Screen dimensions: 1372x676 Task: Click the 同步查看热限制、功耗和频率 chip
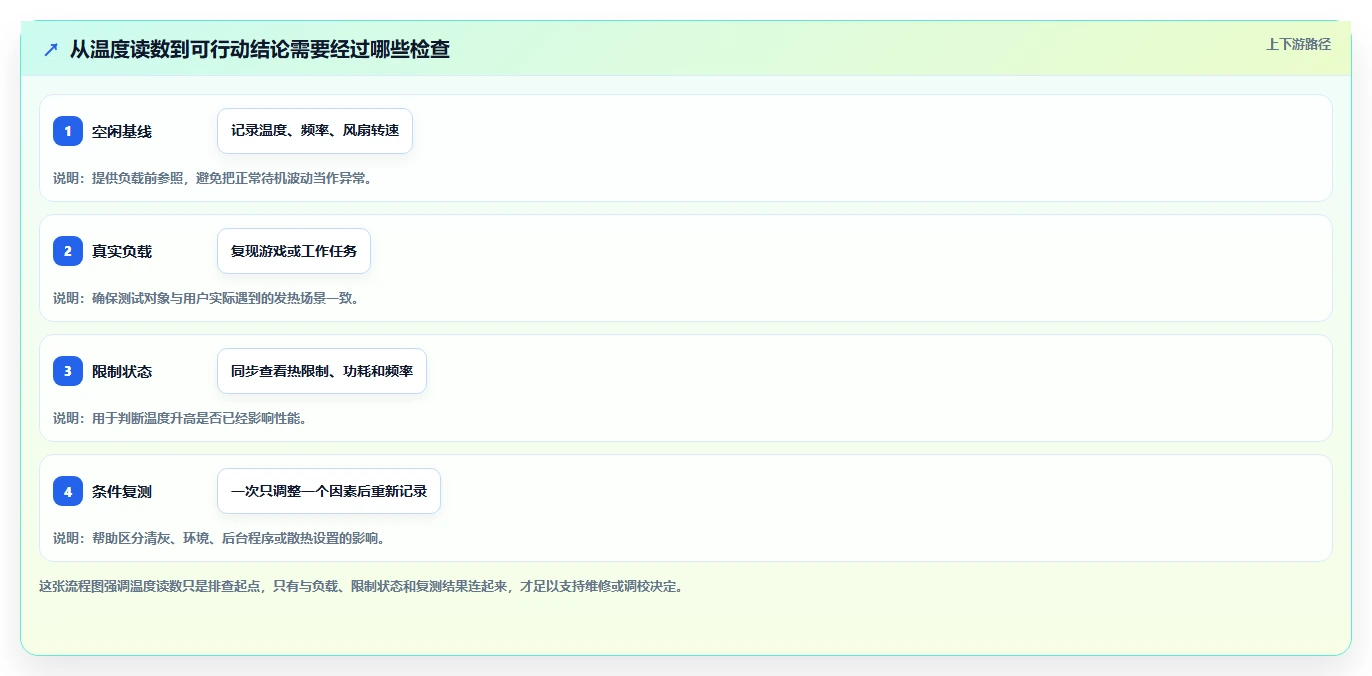click(x=322, y=371)
